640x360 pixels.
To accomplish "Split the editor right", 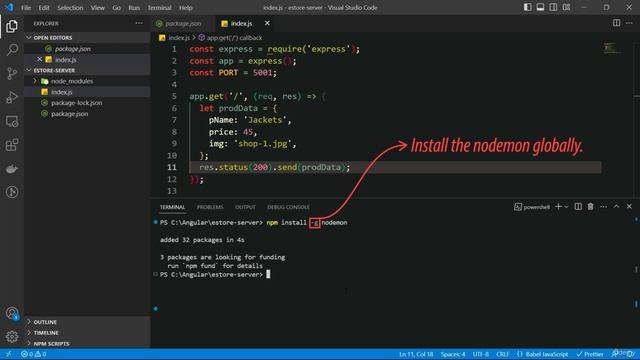I will 616,23.
